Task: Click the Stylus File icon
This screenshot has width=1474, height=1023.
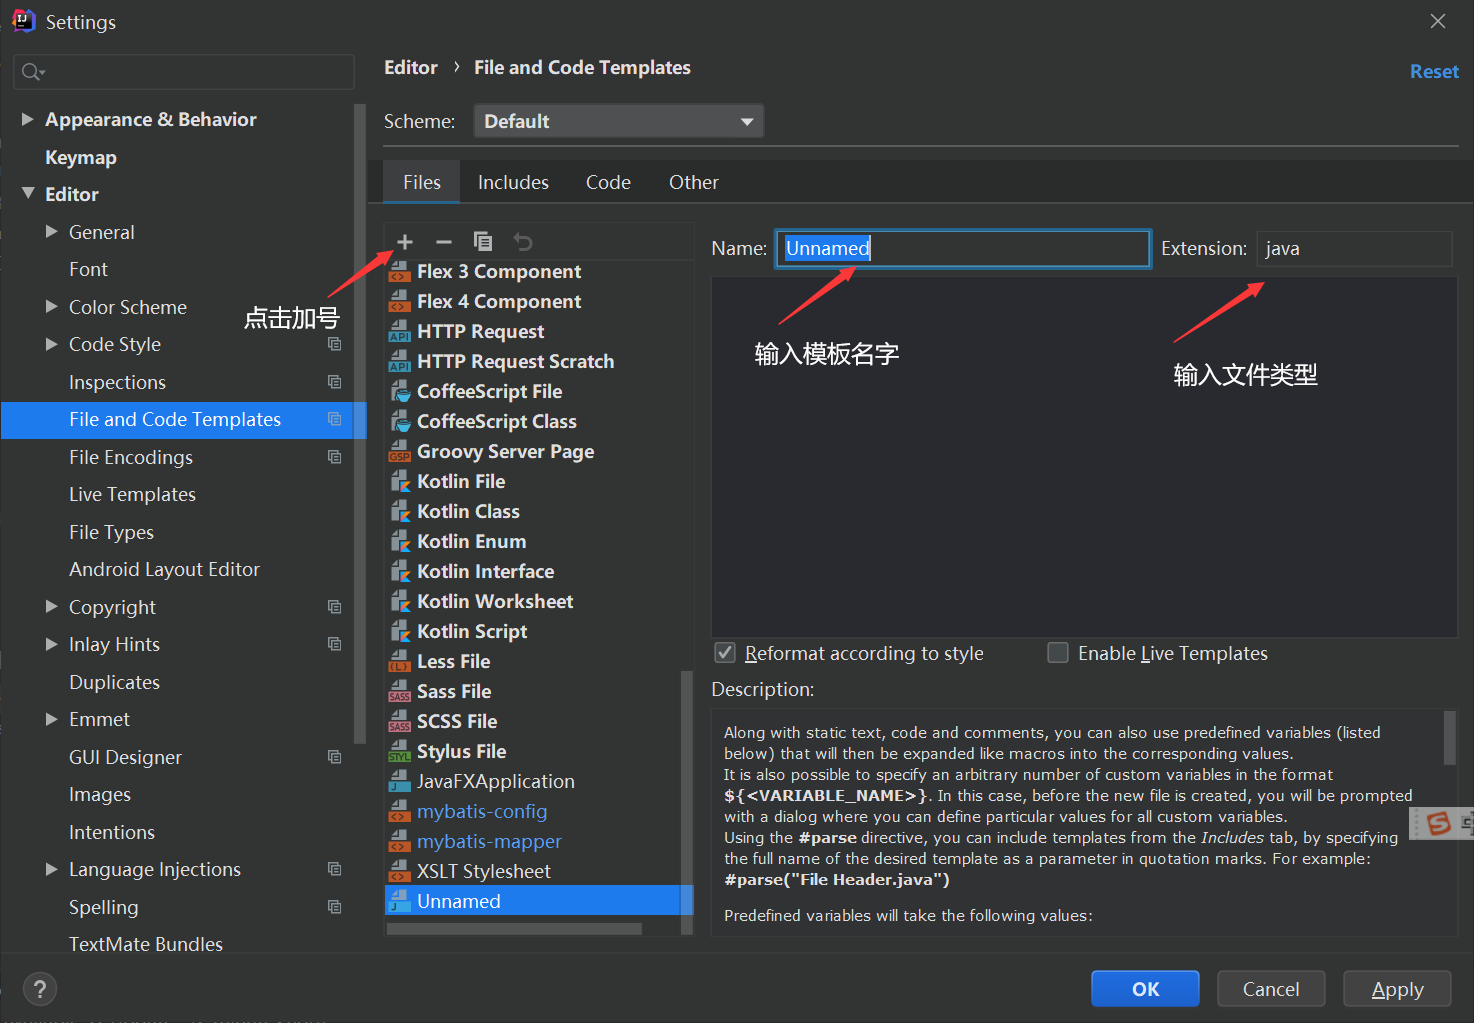Action: [400, 752]
